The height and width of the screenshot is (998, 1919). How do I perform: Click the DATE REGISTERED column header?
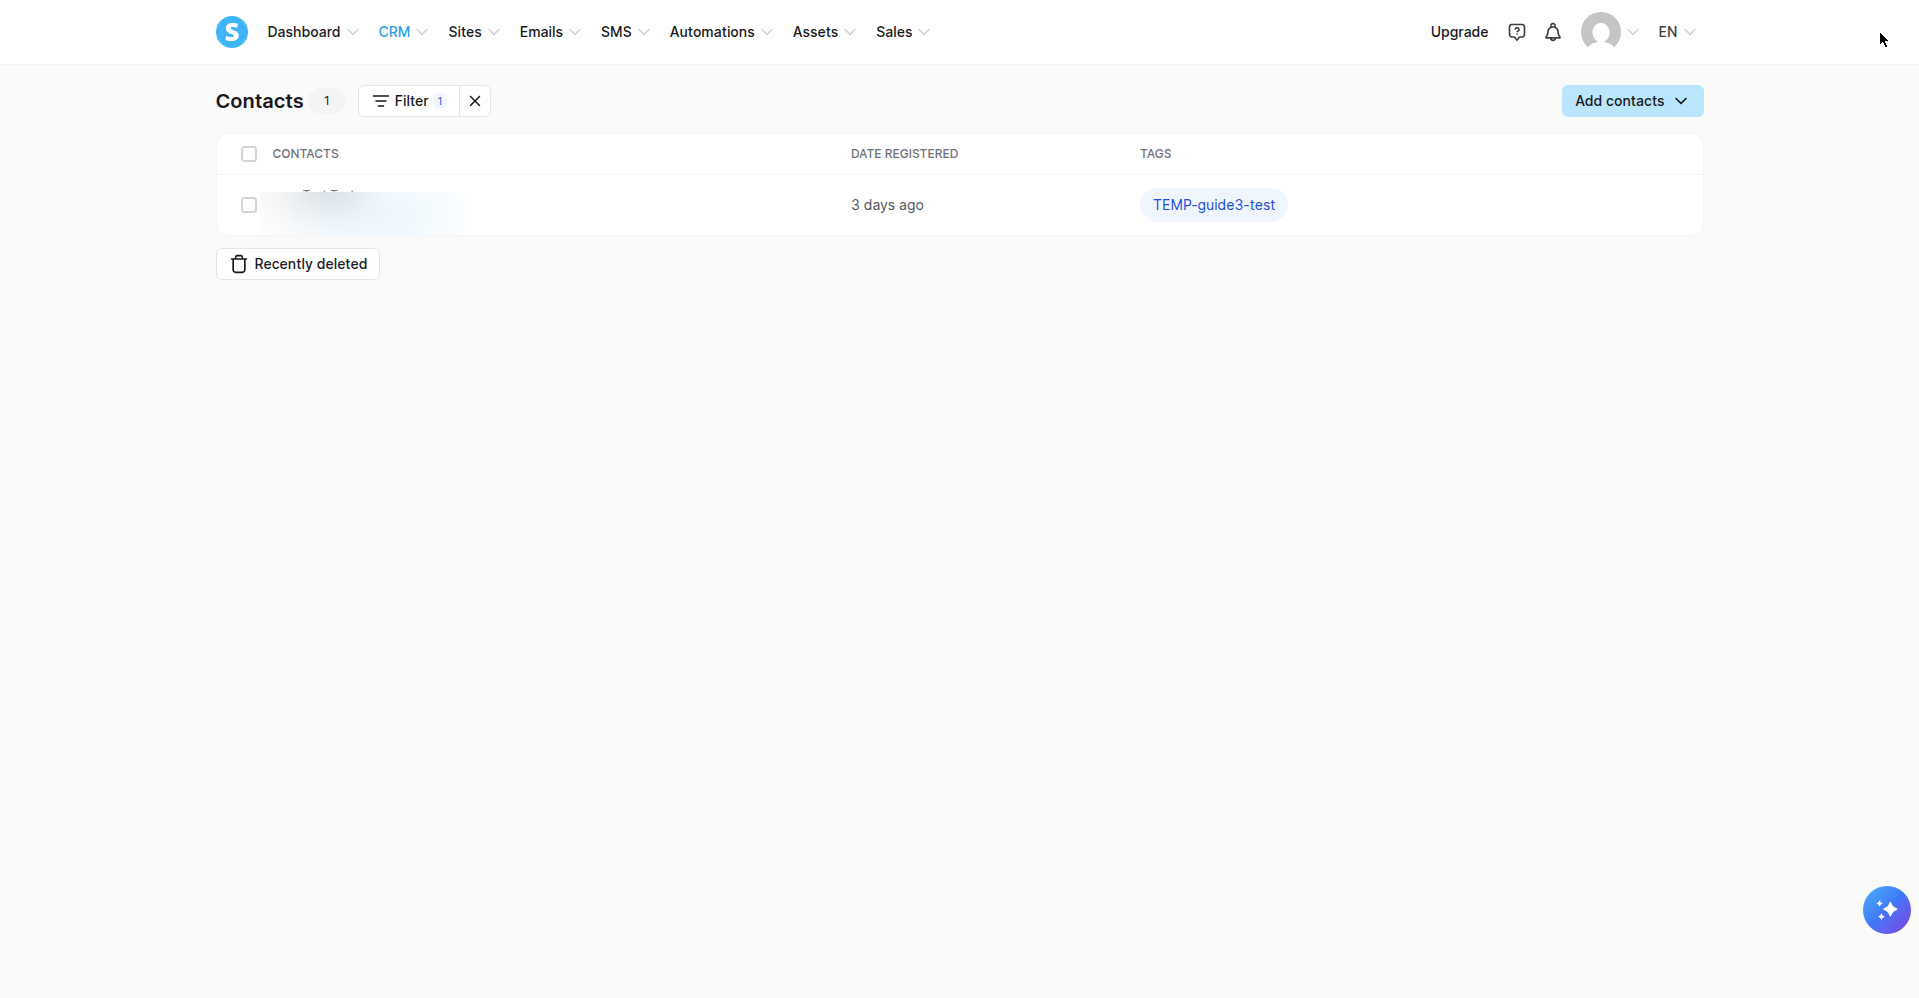coord(904,154)
